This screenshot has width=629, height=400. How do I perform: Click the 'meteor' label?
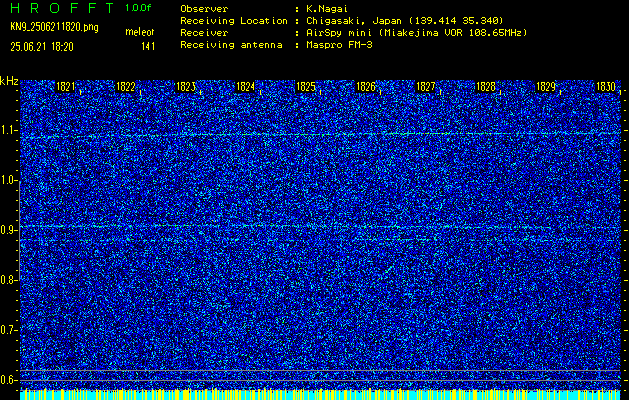(x=140, y=32)
